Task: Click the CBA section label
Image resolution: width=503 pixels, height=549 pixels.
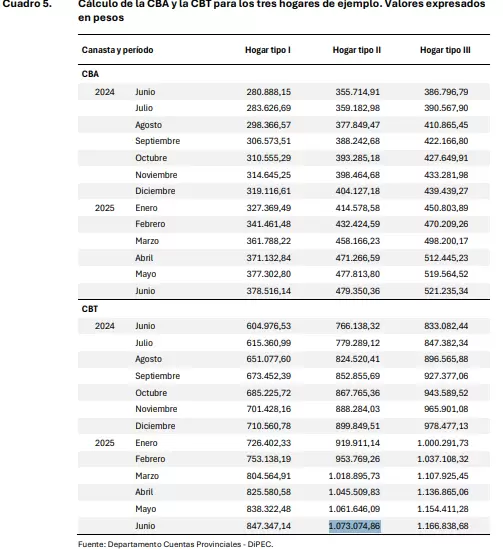Action: pyautogui.click(x=90, y=74)
